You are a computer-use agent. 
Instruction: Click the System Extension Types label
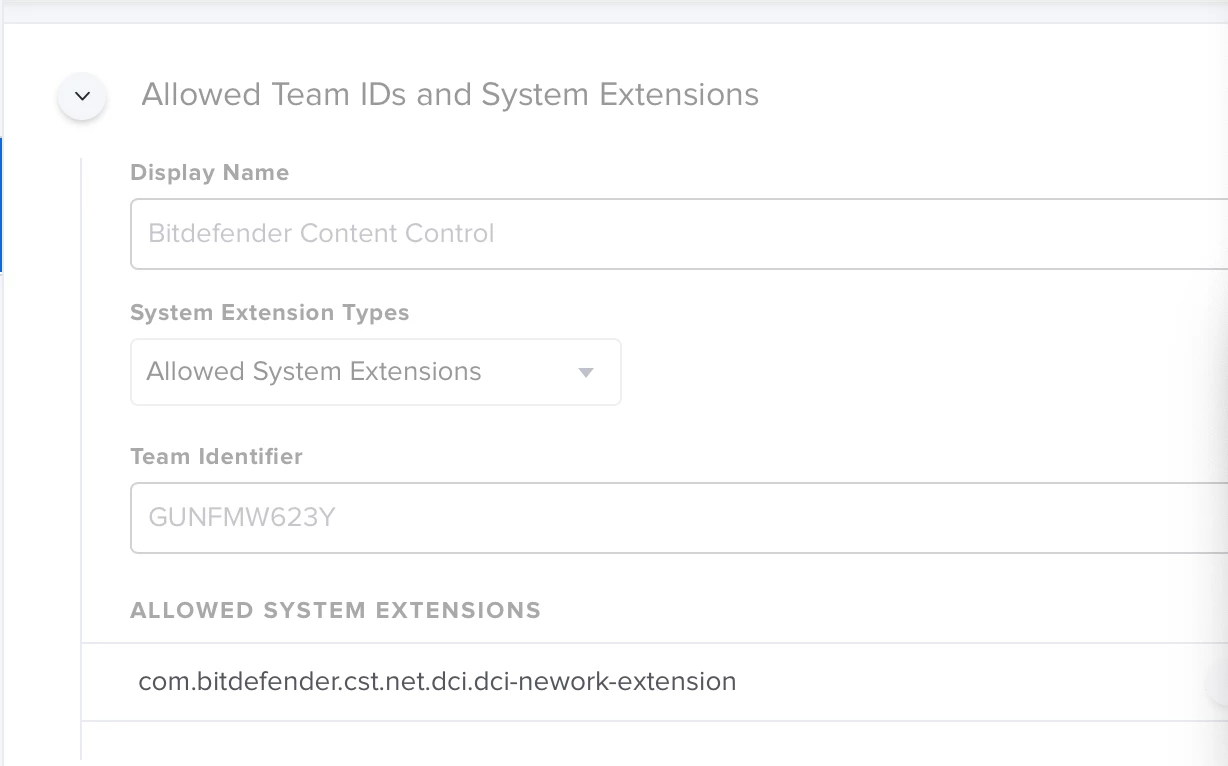pyautogui.click(x=269, y=313)
